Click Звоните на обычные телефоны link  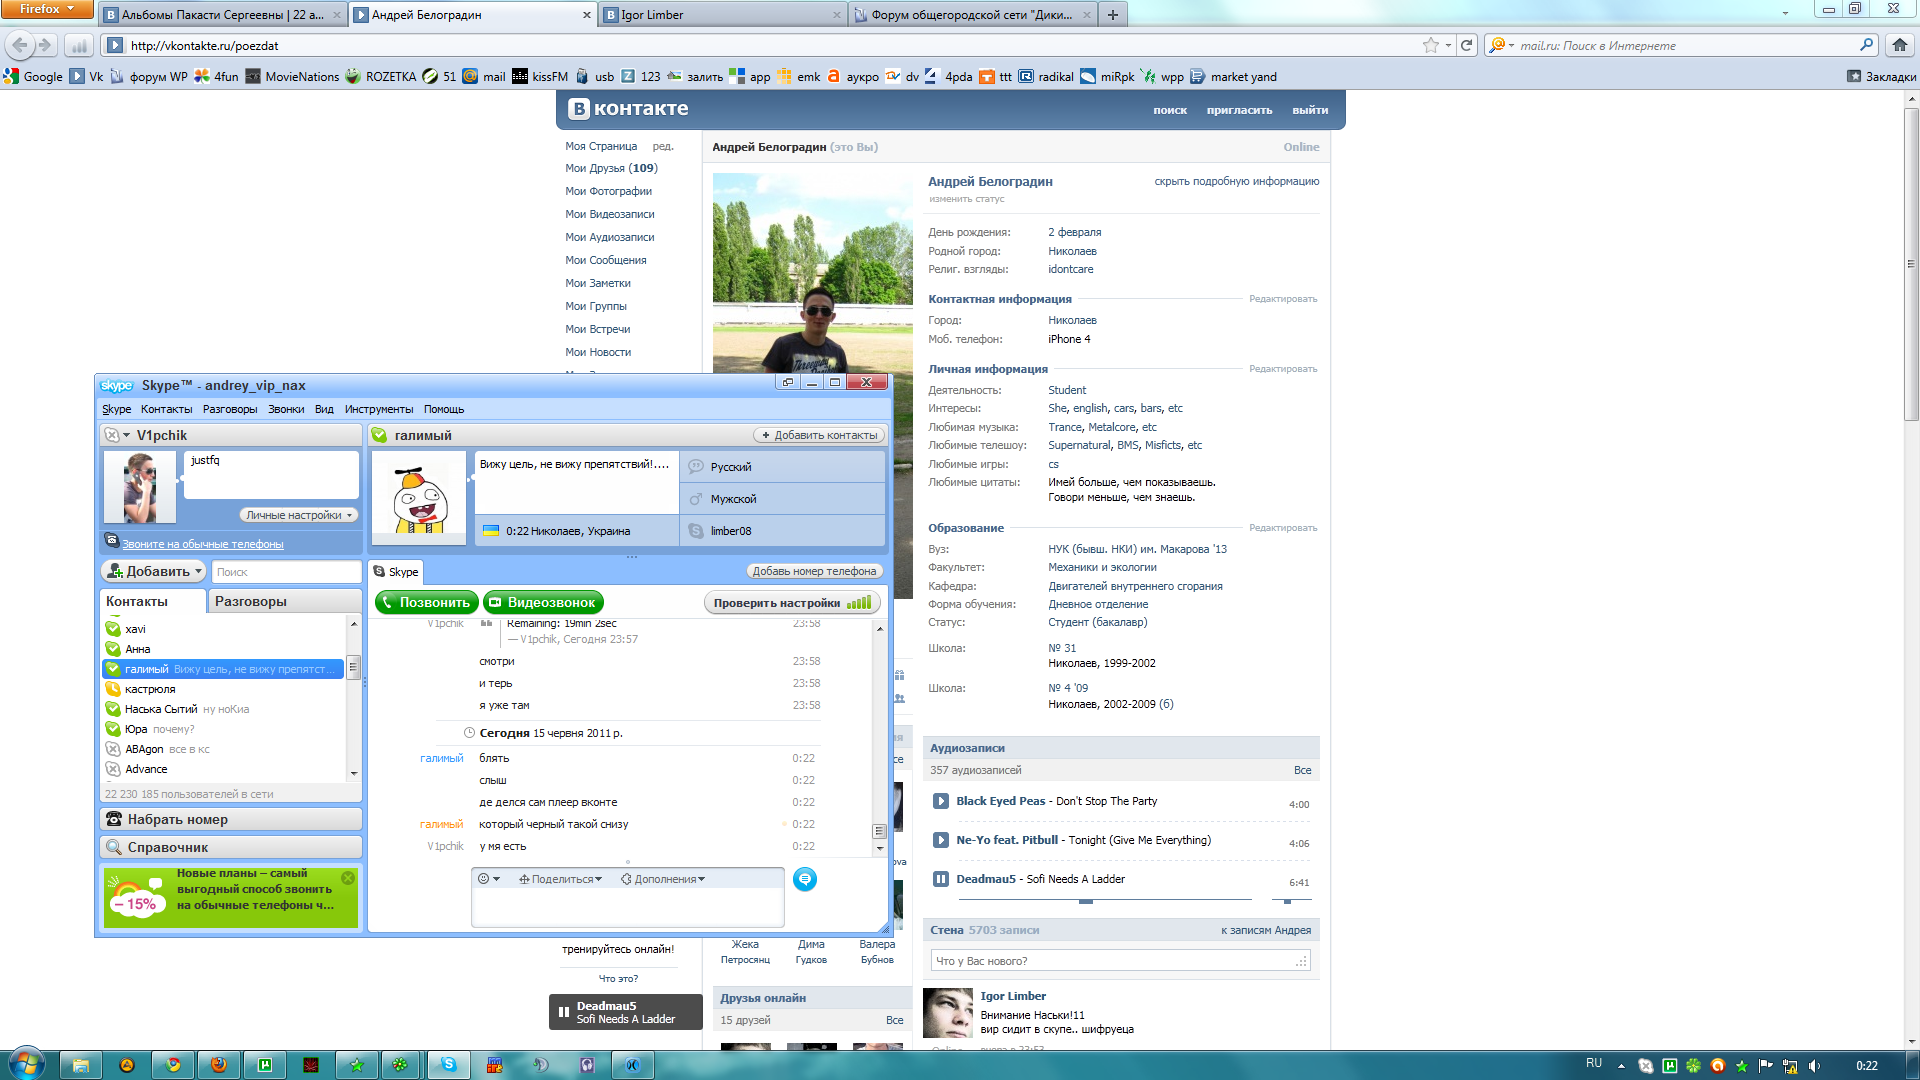(x=203, y=544)
